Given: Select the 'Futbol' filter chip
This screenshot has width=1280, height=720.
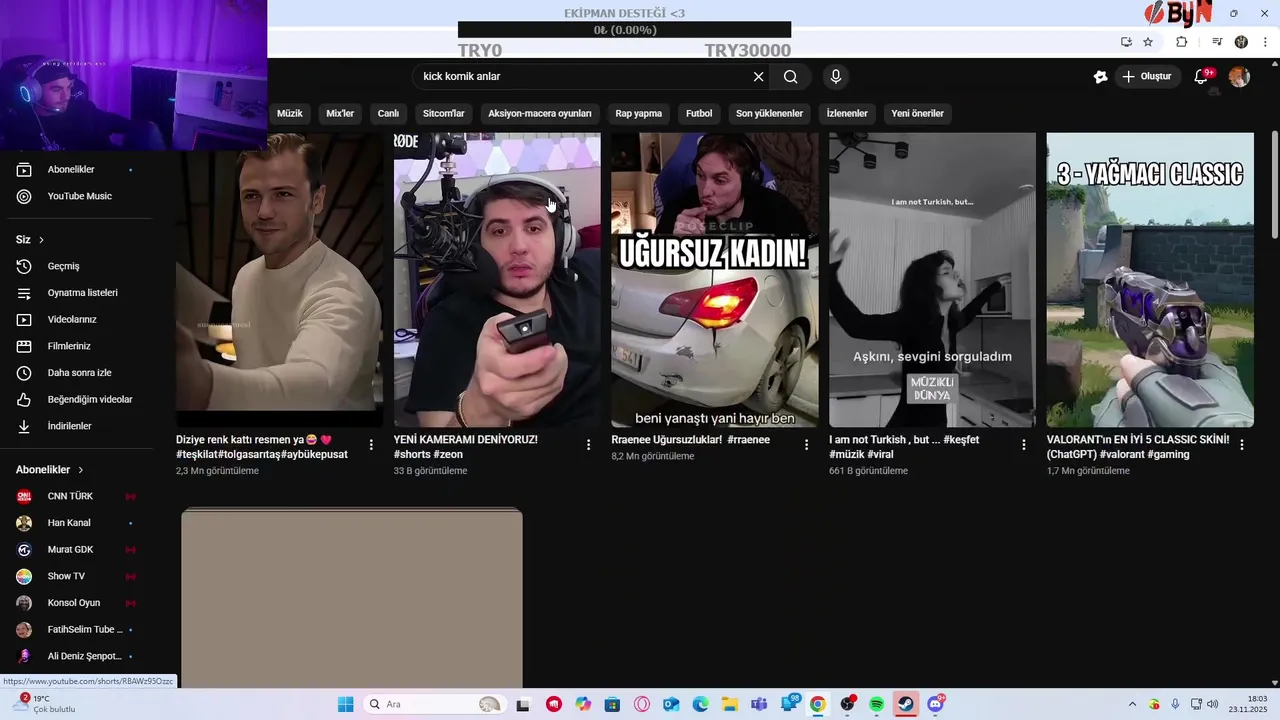Looking at the screenshot, I should pos(699,113).
